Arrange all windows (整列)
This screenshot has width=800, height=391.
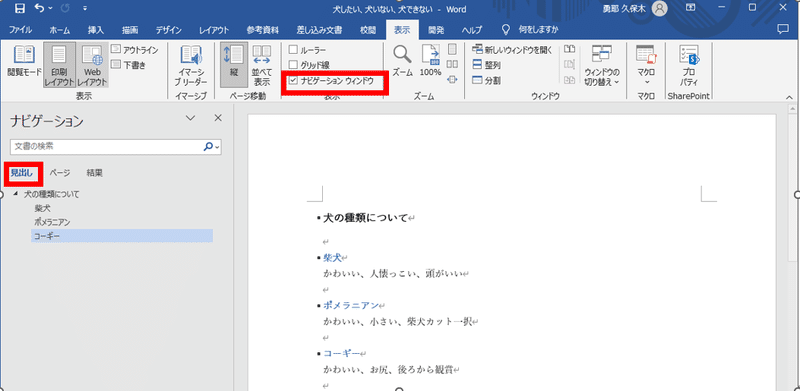[x=486, y=65]
